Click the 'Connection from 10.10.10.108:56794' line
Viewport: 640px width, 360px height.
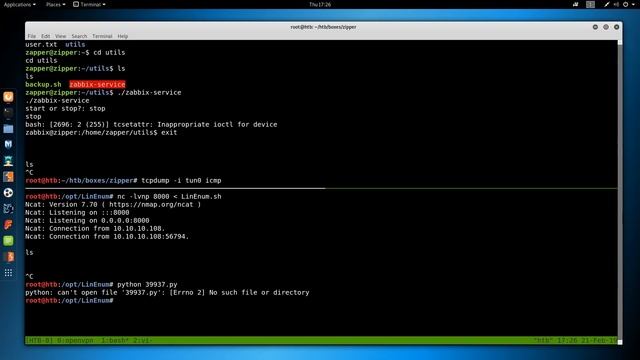(x=107, y=237)
